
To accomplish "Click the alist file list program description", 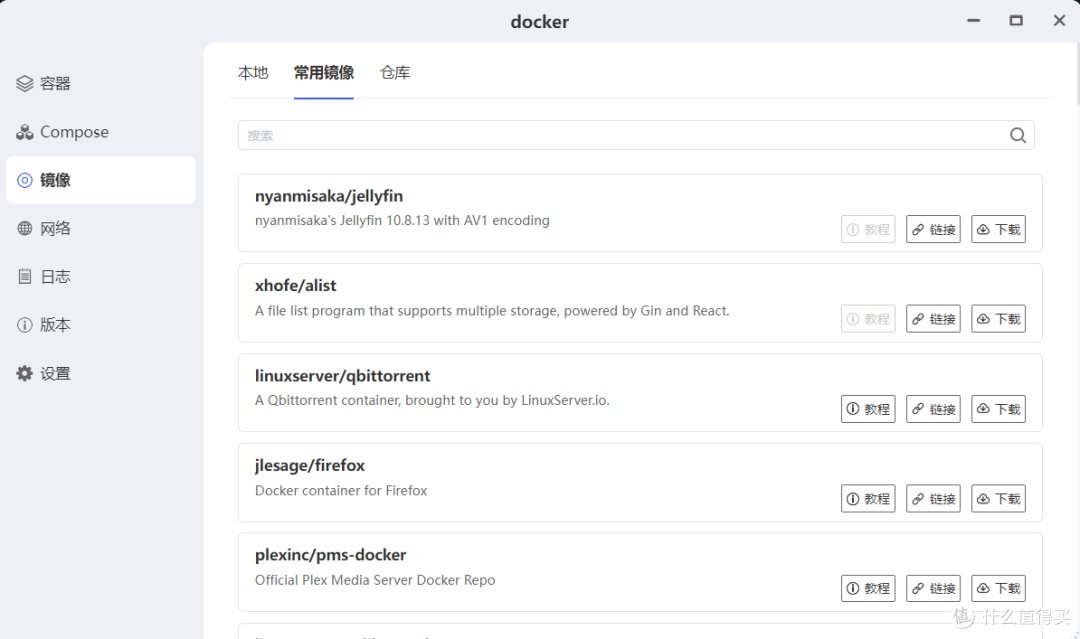I will (492, 311).
